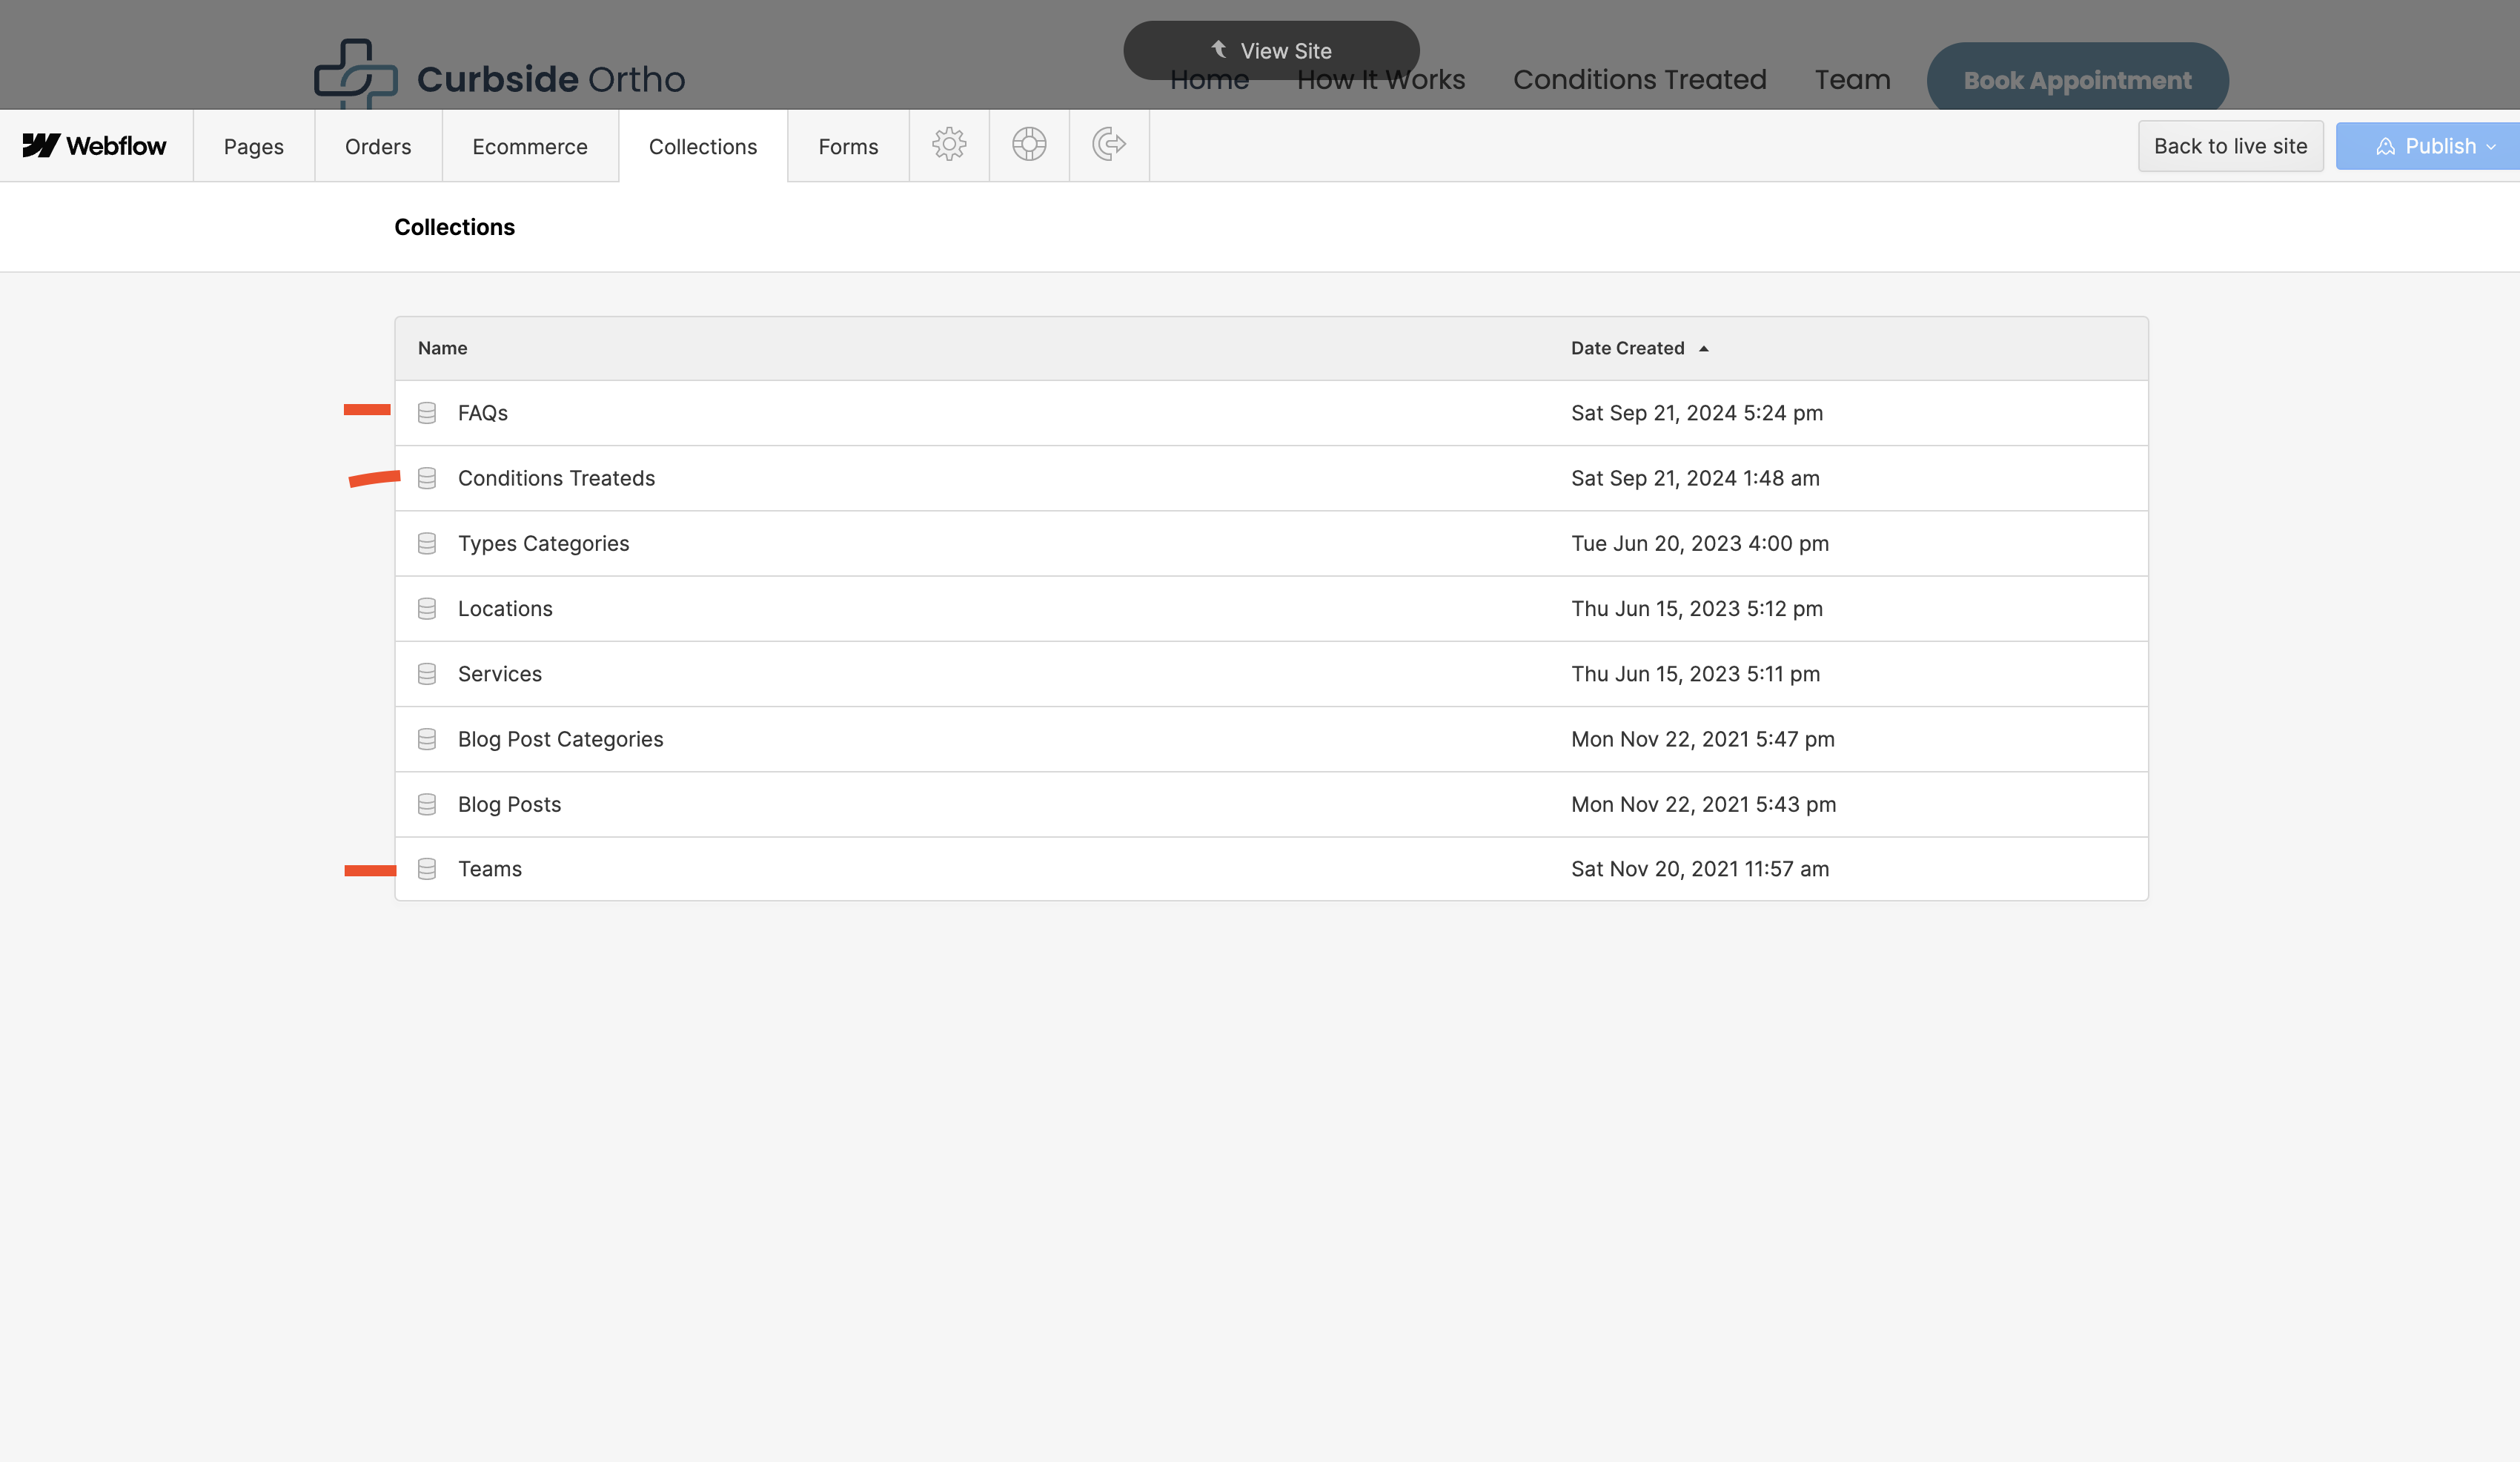Click the Webflow logo
Screen dimensions: 2520x1462
pyautogui.click(x=95, y=146)
